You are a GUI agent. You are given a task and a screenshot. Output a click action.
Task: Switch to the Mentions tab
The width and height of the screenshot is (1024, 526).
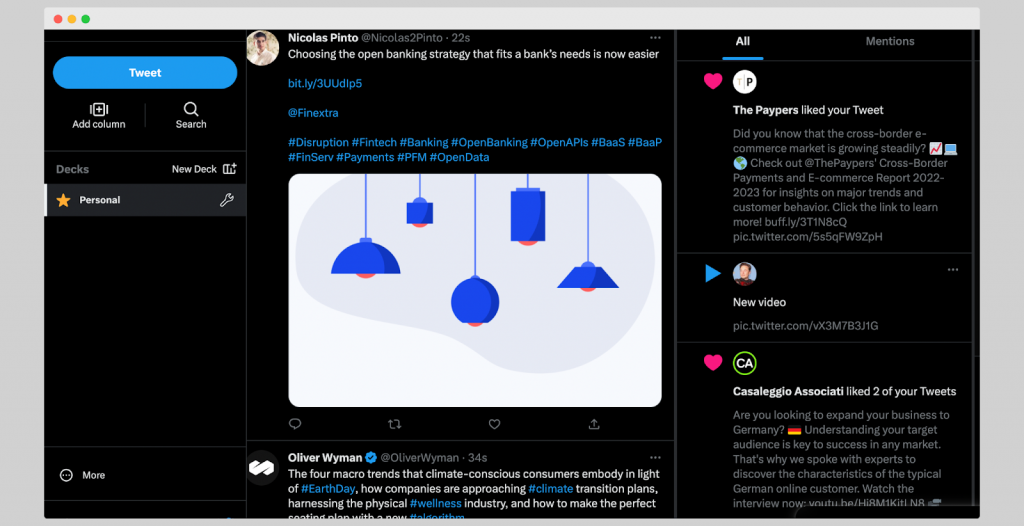[x=889, y=42]
